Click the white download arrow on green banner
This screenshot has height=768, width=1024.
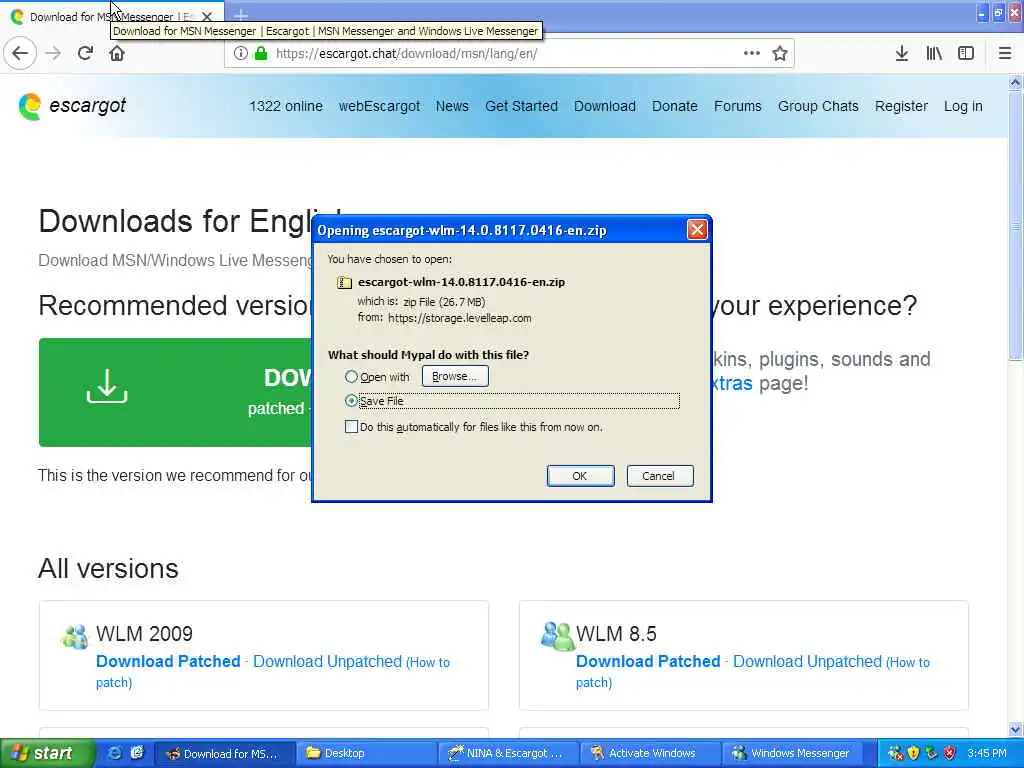107,386
